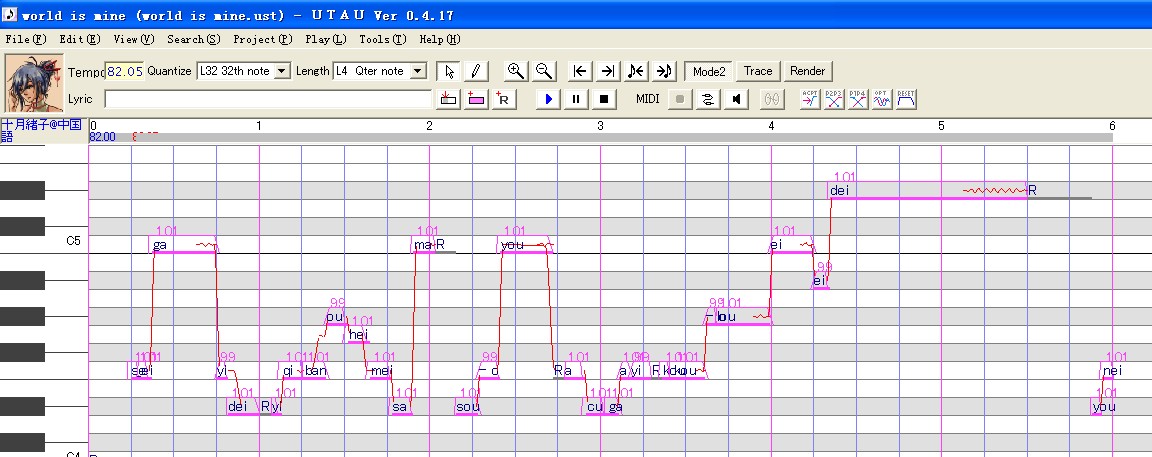Toggle the MIDI speaker mute icon
This screenshot has width=1152, height=457.
coord(736,98)
